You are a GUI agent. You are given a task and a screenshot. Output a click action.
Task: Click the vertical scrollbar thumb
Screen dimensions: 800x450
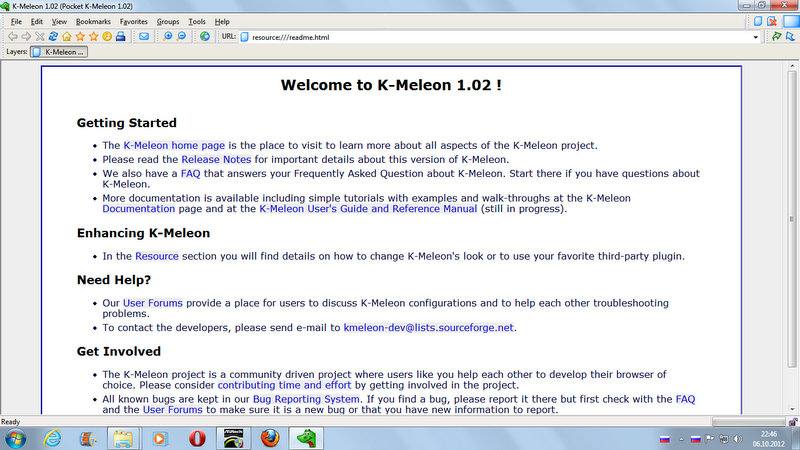(791, 219)
